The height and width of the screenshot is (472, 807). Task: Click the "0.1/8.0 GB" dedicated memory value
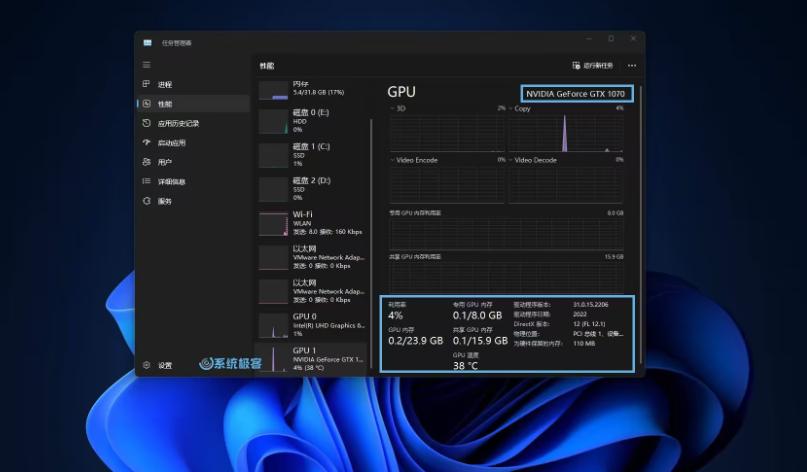pos(477,315)
